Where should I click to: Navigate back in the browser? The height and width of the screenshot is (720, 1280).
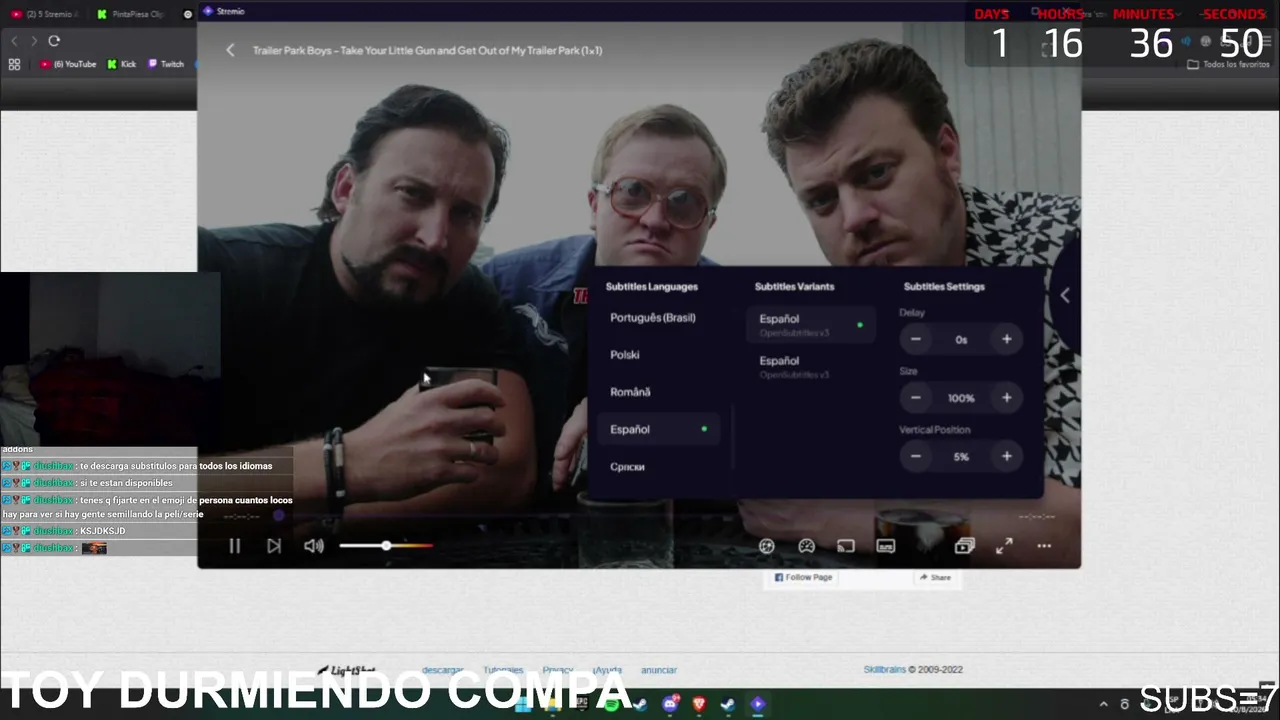(x=14, y=41)
